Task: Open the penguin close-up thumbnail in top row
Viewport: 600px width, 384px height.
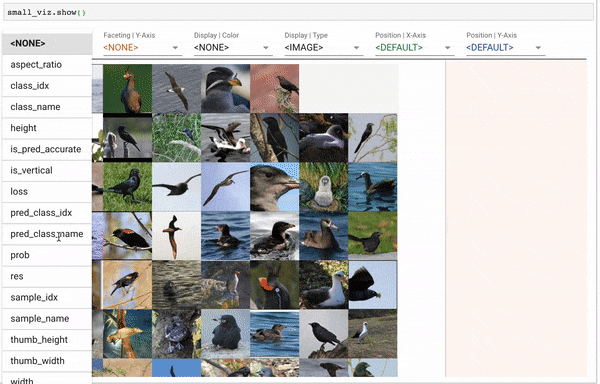Action: point(225,89)
